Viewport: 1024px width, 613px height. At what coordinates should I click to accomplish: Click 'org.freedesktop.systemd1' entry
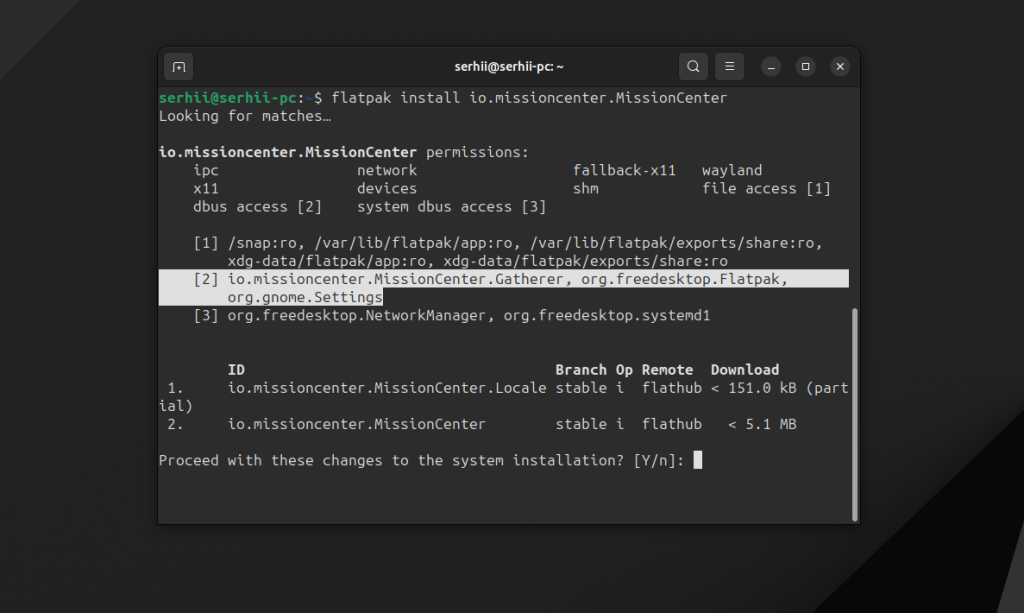pyautogui.click(x=607, y=316)
